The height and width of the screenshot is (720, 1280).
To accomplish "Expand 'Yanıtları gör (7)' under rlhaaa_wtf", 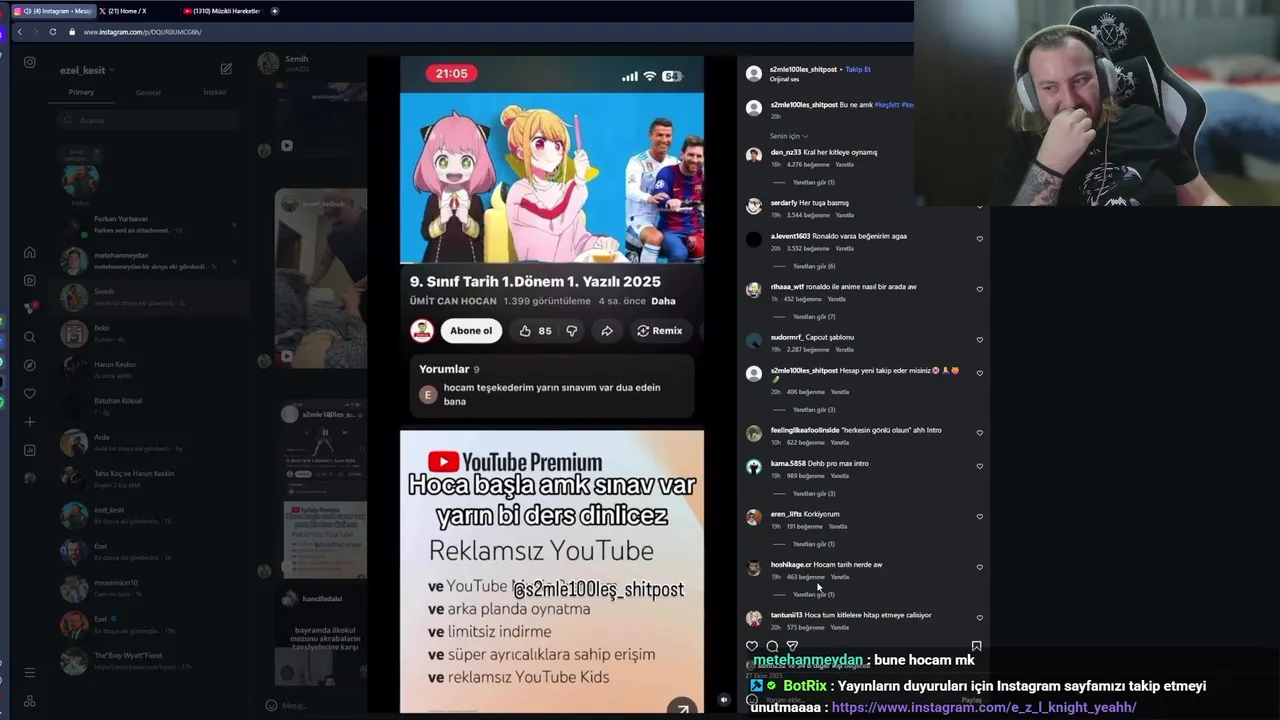I will coord(813,316).
